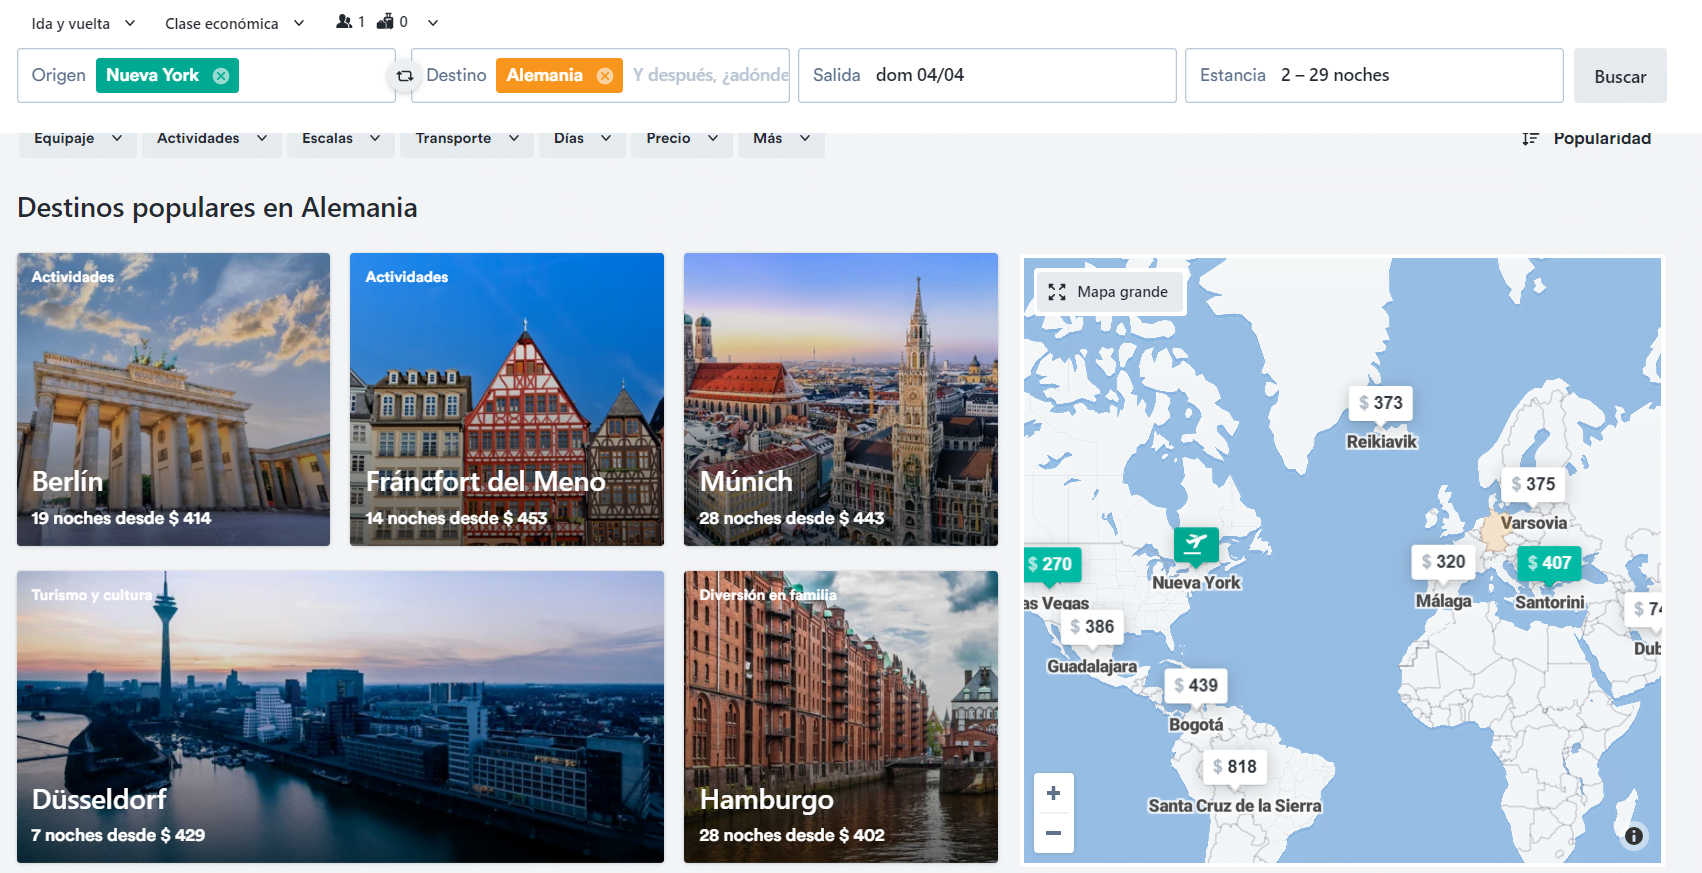The image size is (1702, 873).
Task: Swap origin and destination icon
Action: coord(404,76)
